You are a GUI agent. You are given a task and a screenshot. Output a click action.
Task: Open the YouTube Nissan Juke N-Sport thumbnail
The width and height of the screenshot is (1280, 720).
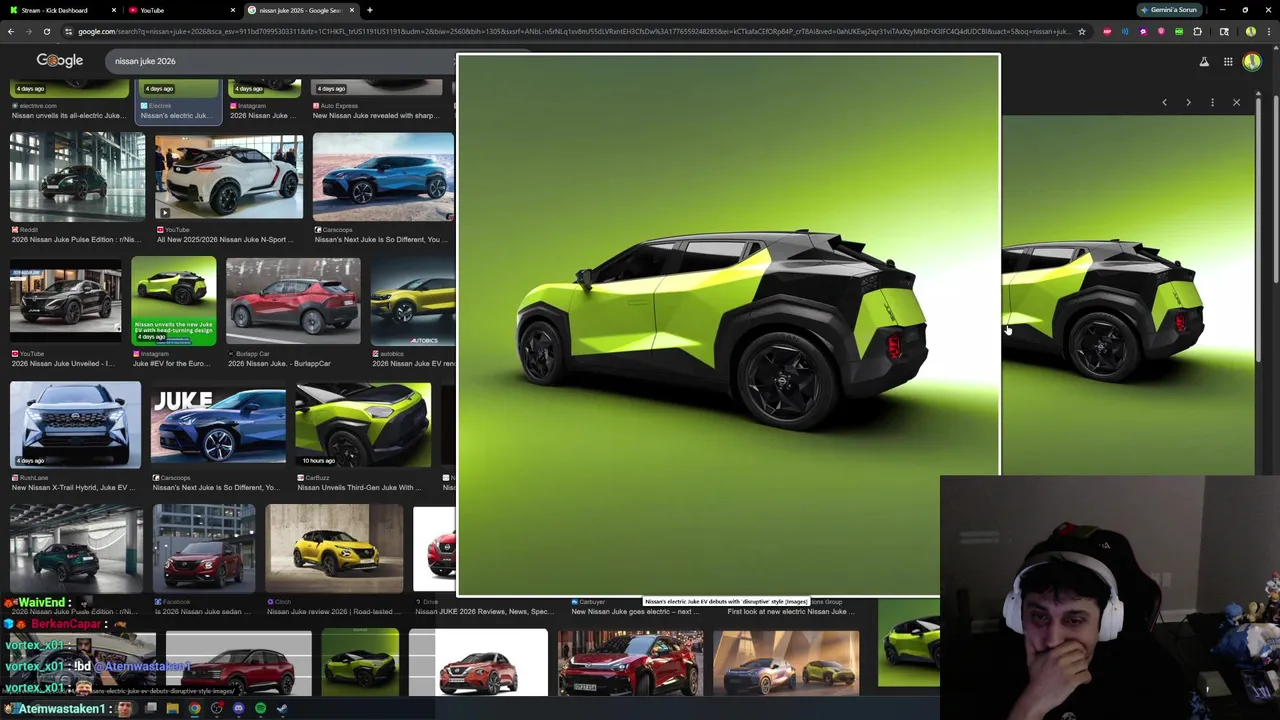229,176
